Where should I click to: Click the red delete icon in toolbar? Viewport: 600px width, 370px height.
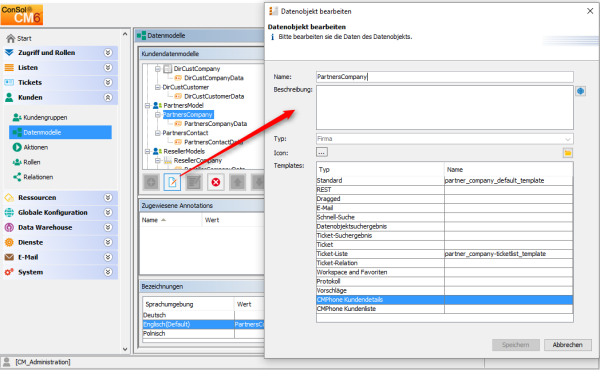216,182
